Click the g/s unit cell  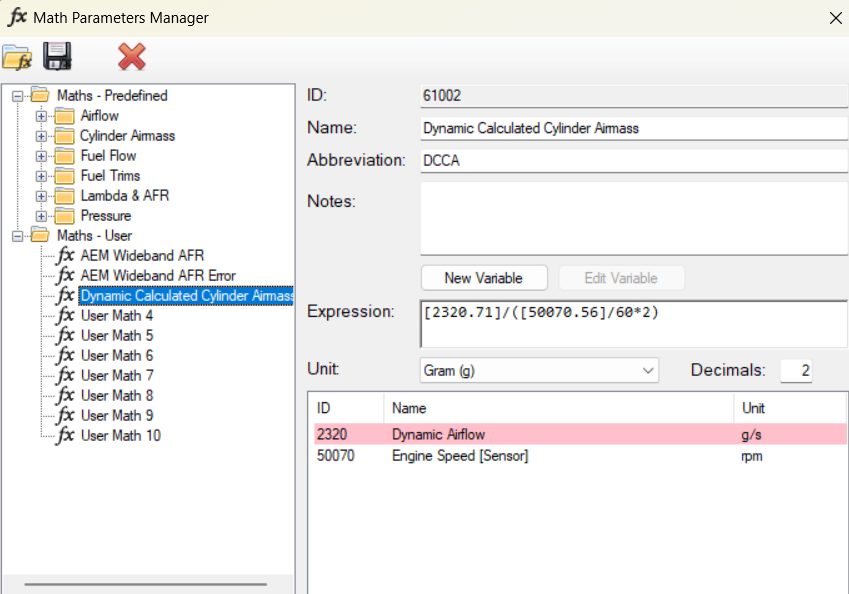coord(752,435)
